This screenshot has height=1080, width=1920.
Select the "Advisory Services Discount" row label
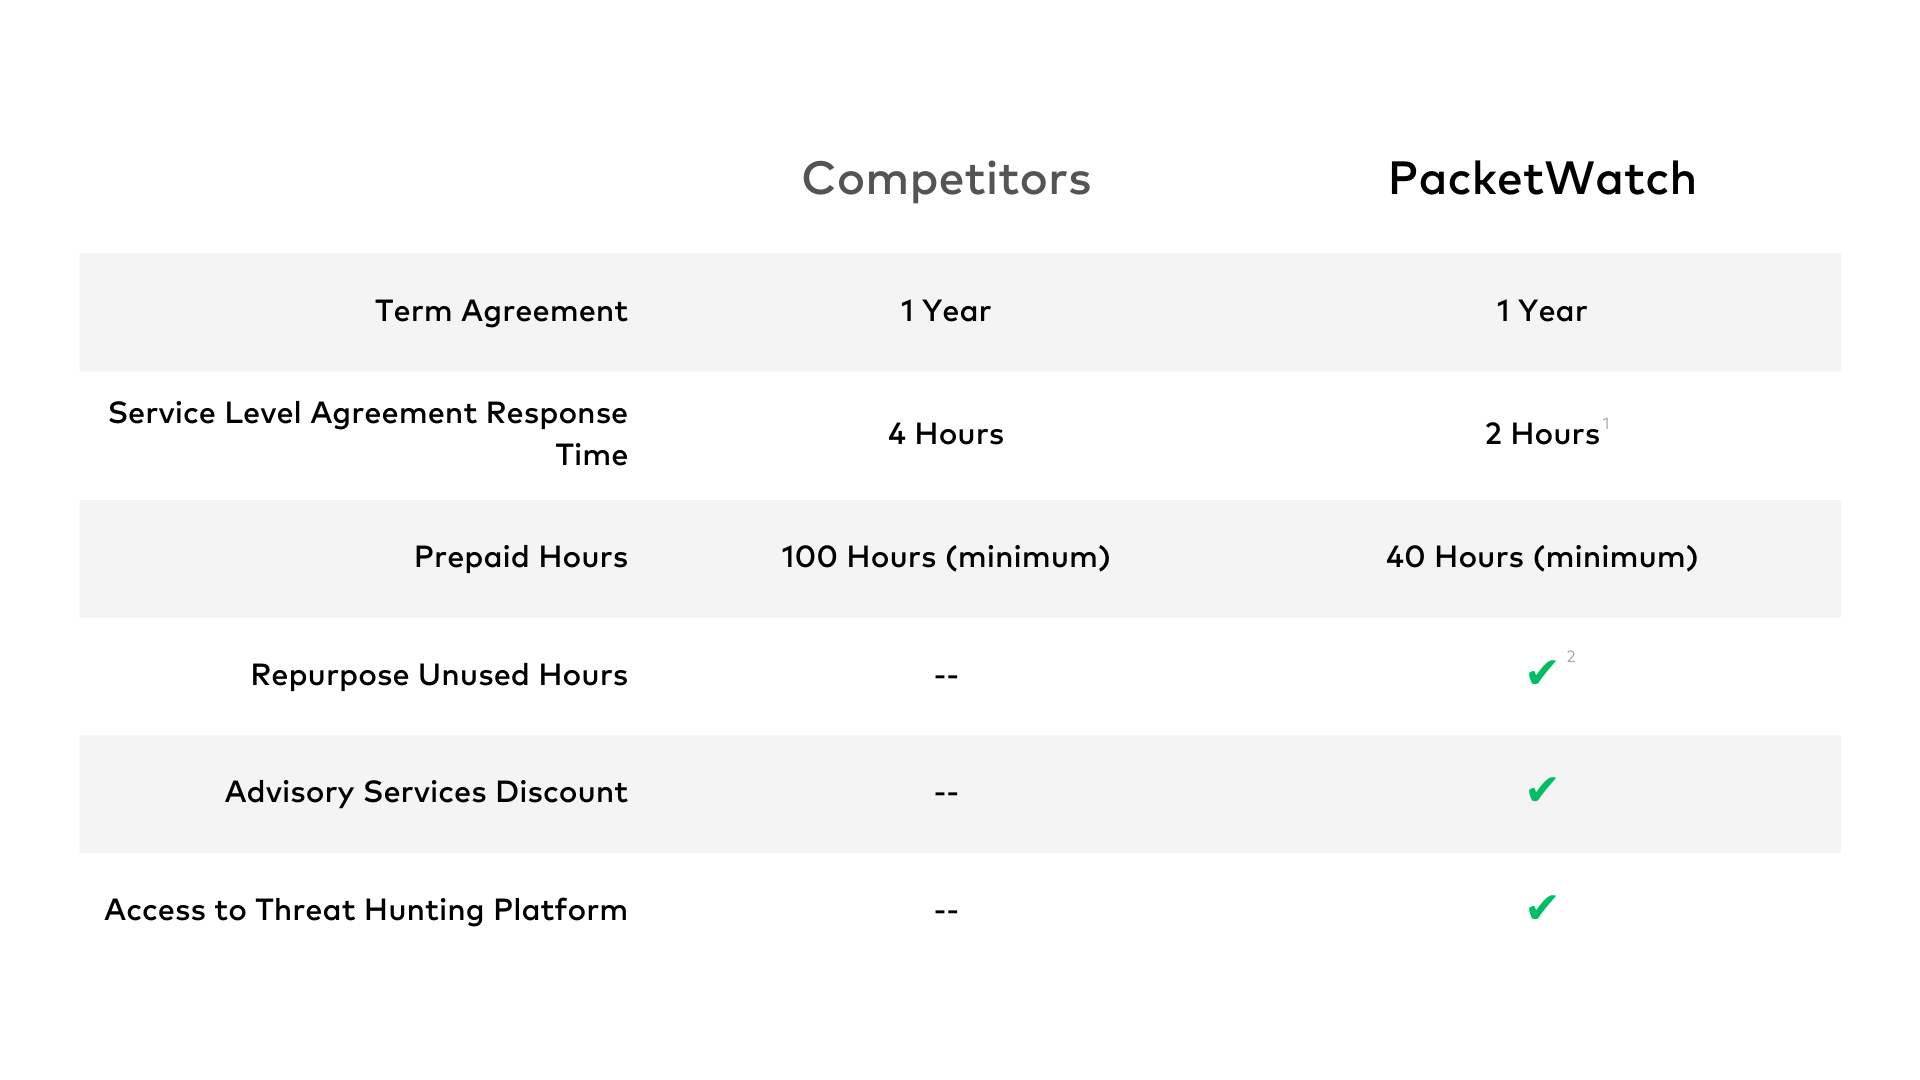[426, 792]
